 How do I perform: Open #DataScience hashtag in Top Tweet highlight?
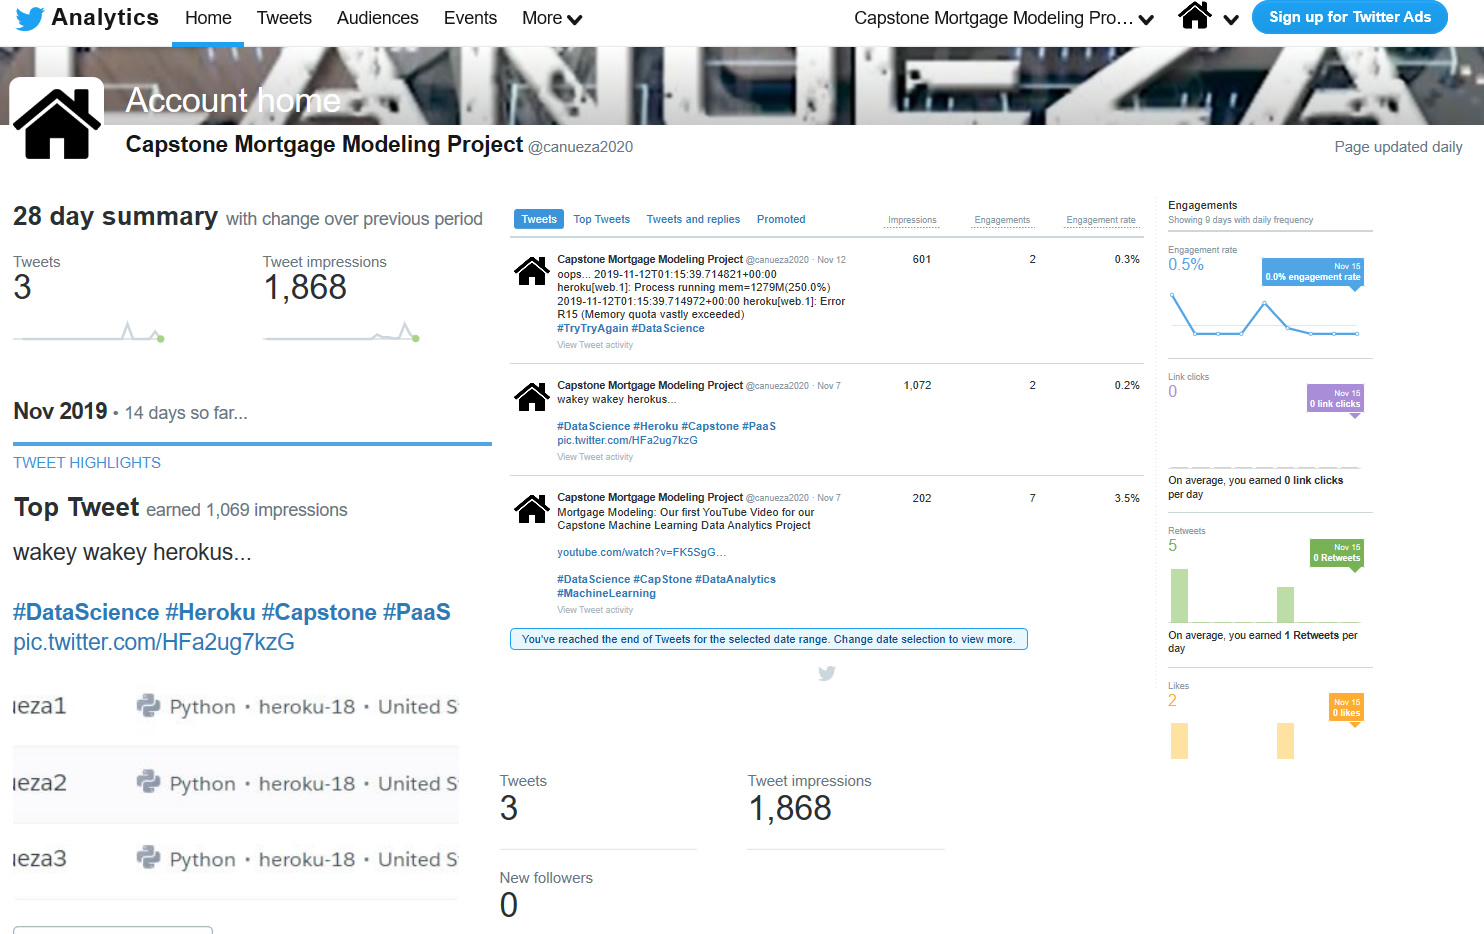(86, 612)
